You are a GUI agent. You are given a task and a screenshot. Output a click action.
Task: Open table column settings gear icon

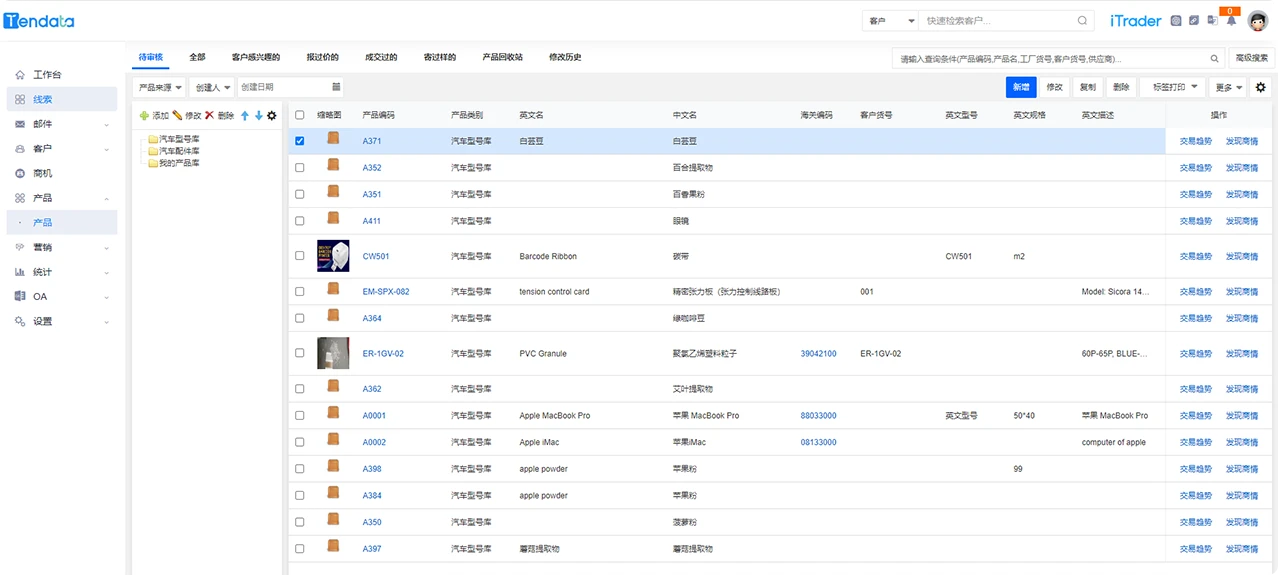pos(1260,88)
